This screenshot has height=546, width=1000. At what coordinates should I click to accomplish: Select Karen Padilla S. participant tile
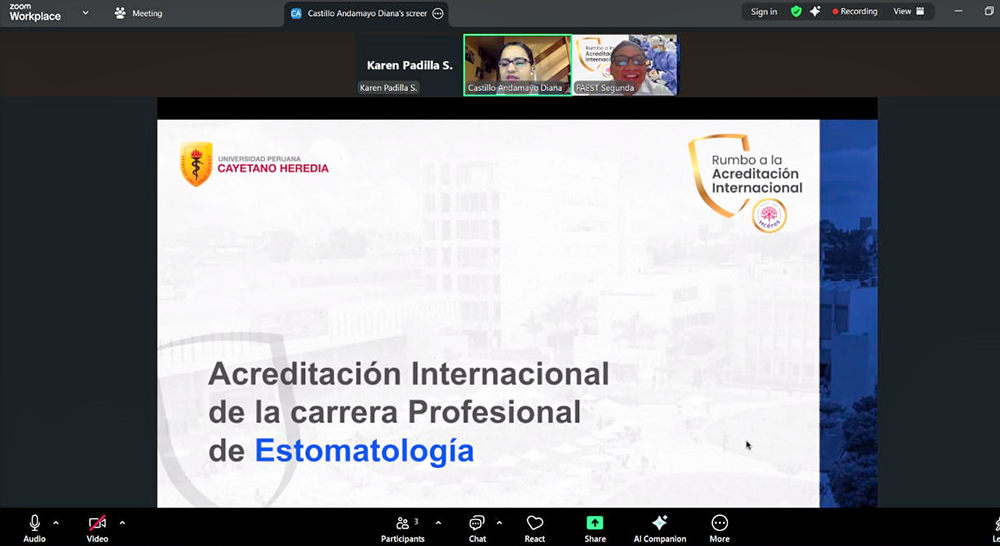click(x=409, y=65)
